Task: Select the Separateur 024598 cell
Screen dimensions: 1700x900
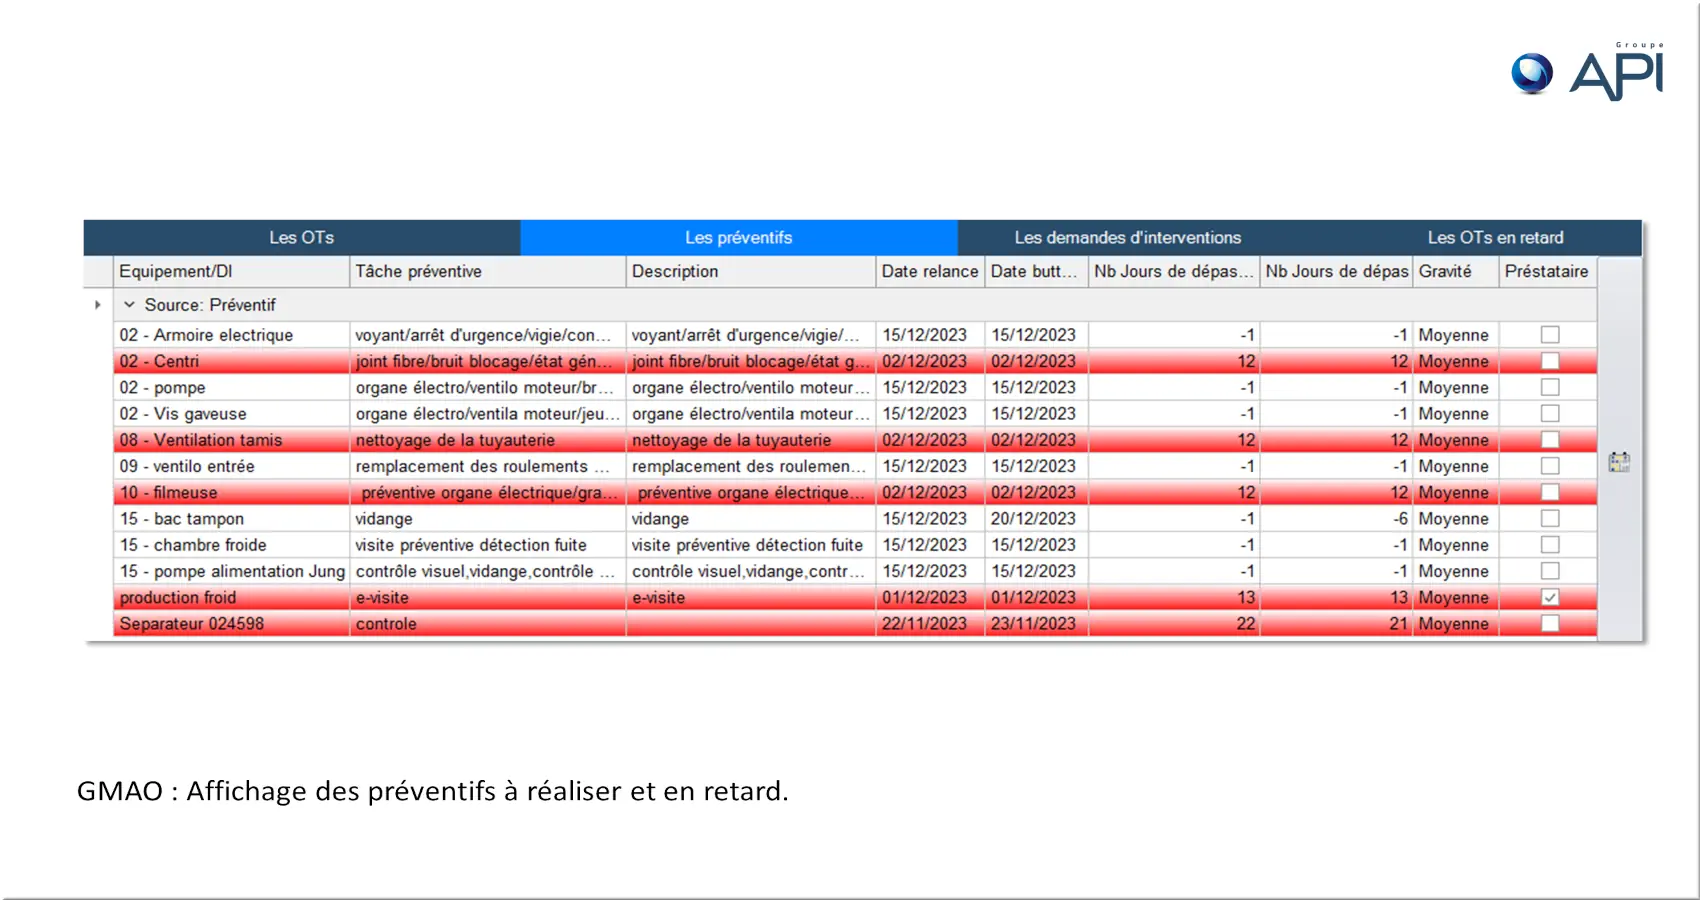Action: (231, 623)
